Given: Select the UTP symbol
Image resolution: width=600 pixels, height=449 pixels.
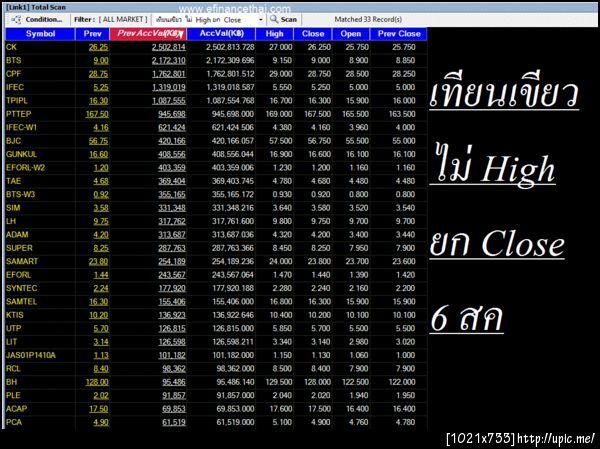Looking at the screenshot, I should [x=13, y=328].
